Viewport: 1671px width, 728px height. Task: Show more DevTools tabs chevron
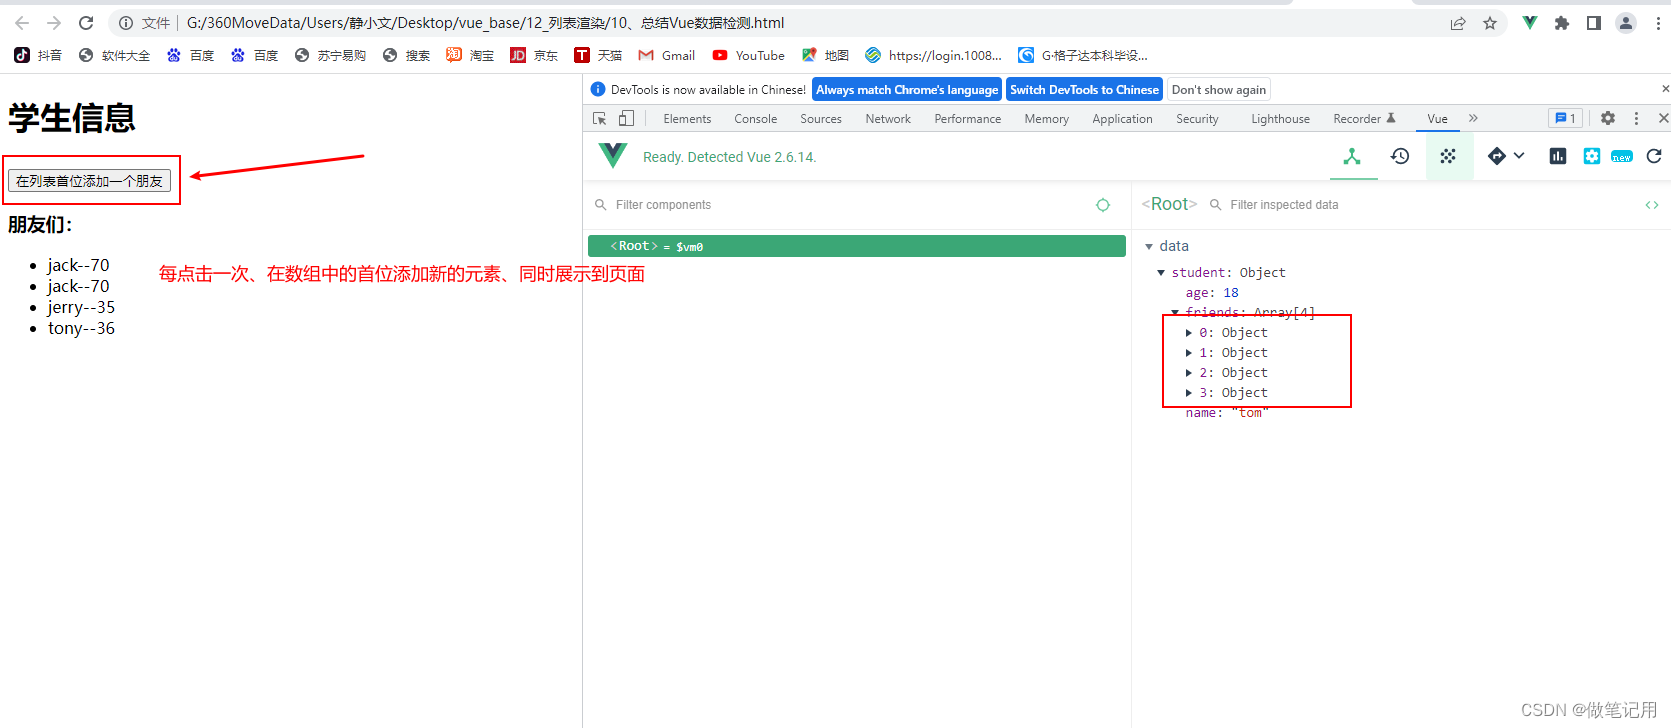tap(1473, 118)
